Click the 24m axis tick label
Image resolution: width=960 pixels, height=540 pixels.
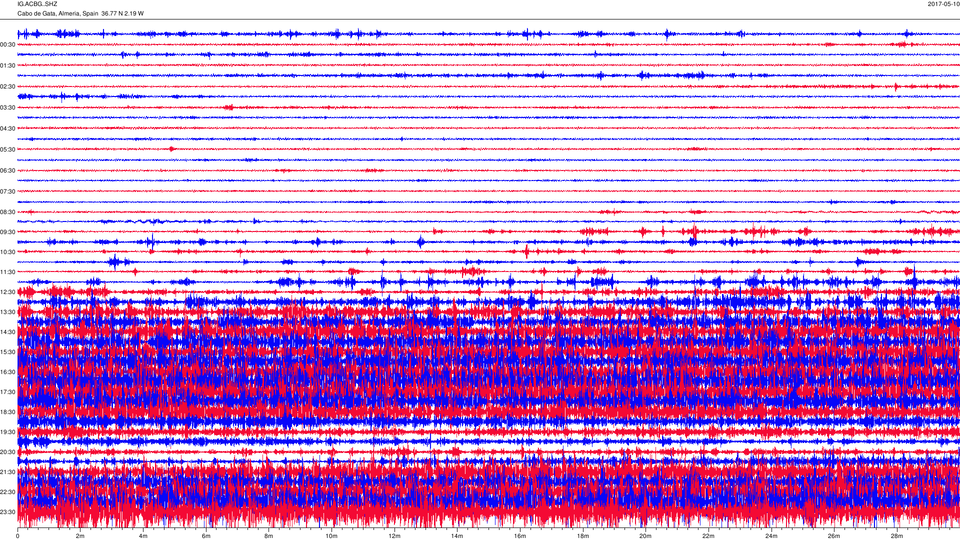[x=771, y=536]
